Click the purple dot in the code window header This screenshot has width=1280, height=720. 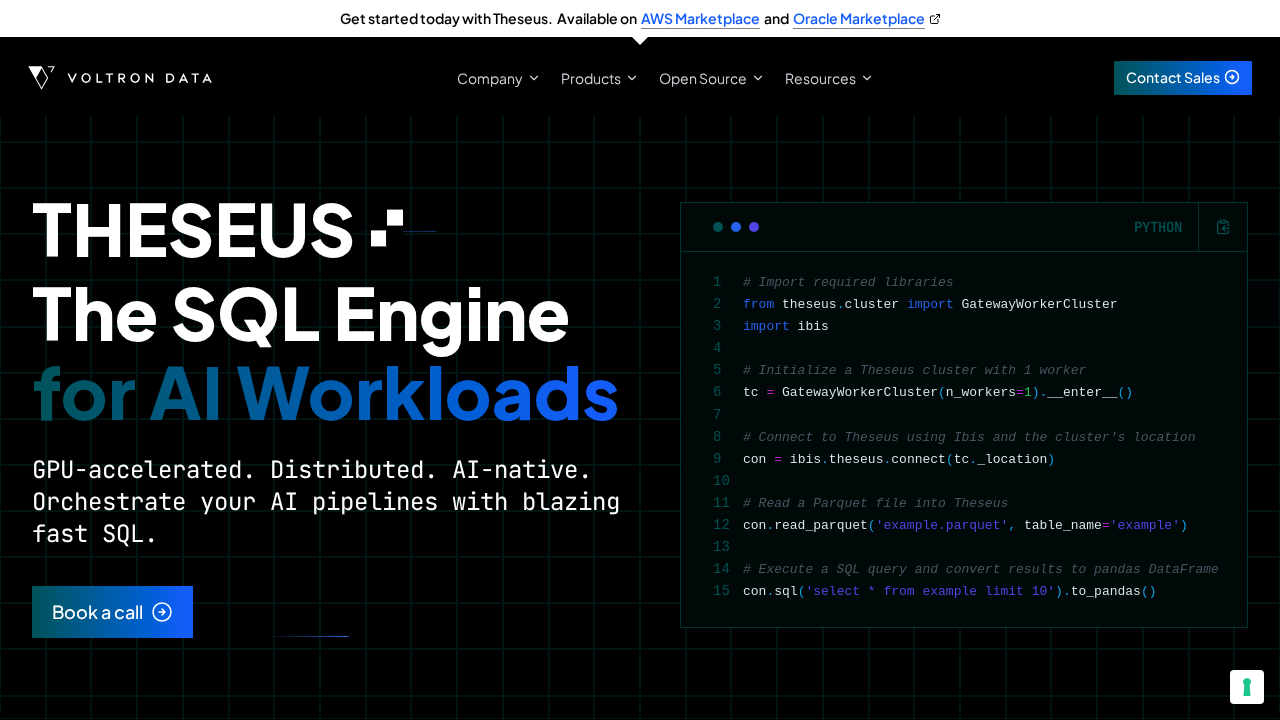(754, 227)
